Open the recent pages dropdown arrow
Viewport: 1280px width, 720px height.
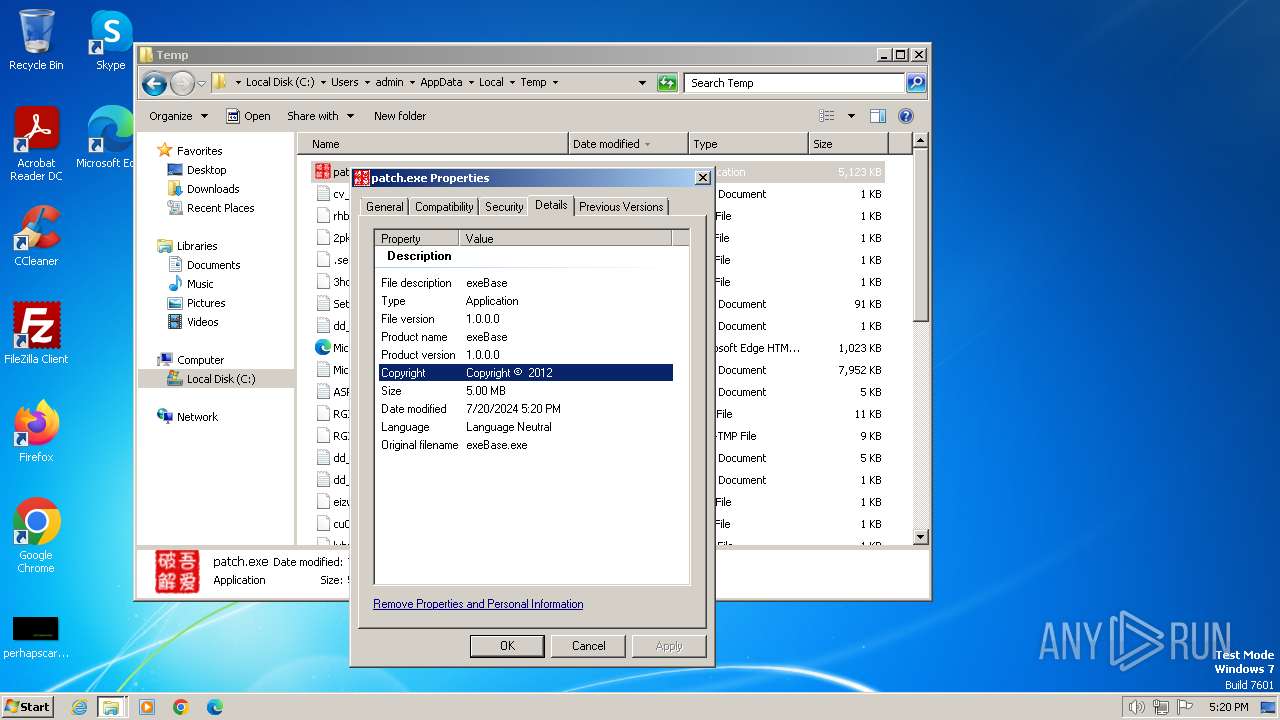[x=201, y=83]
